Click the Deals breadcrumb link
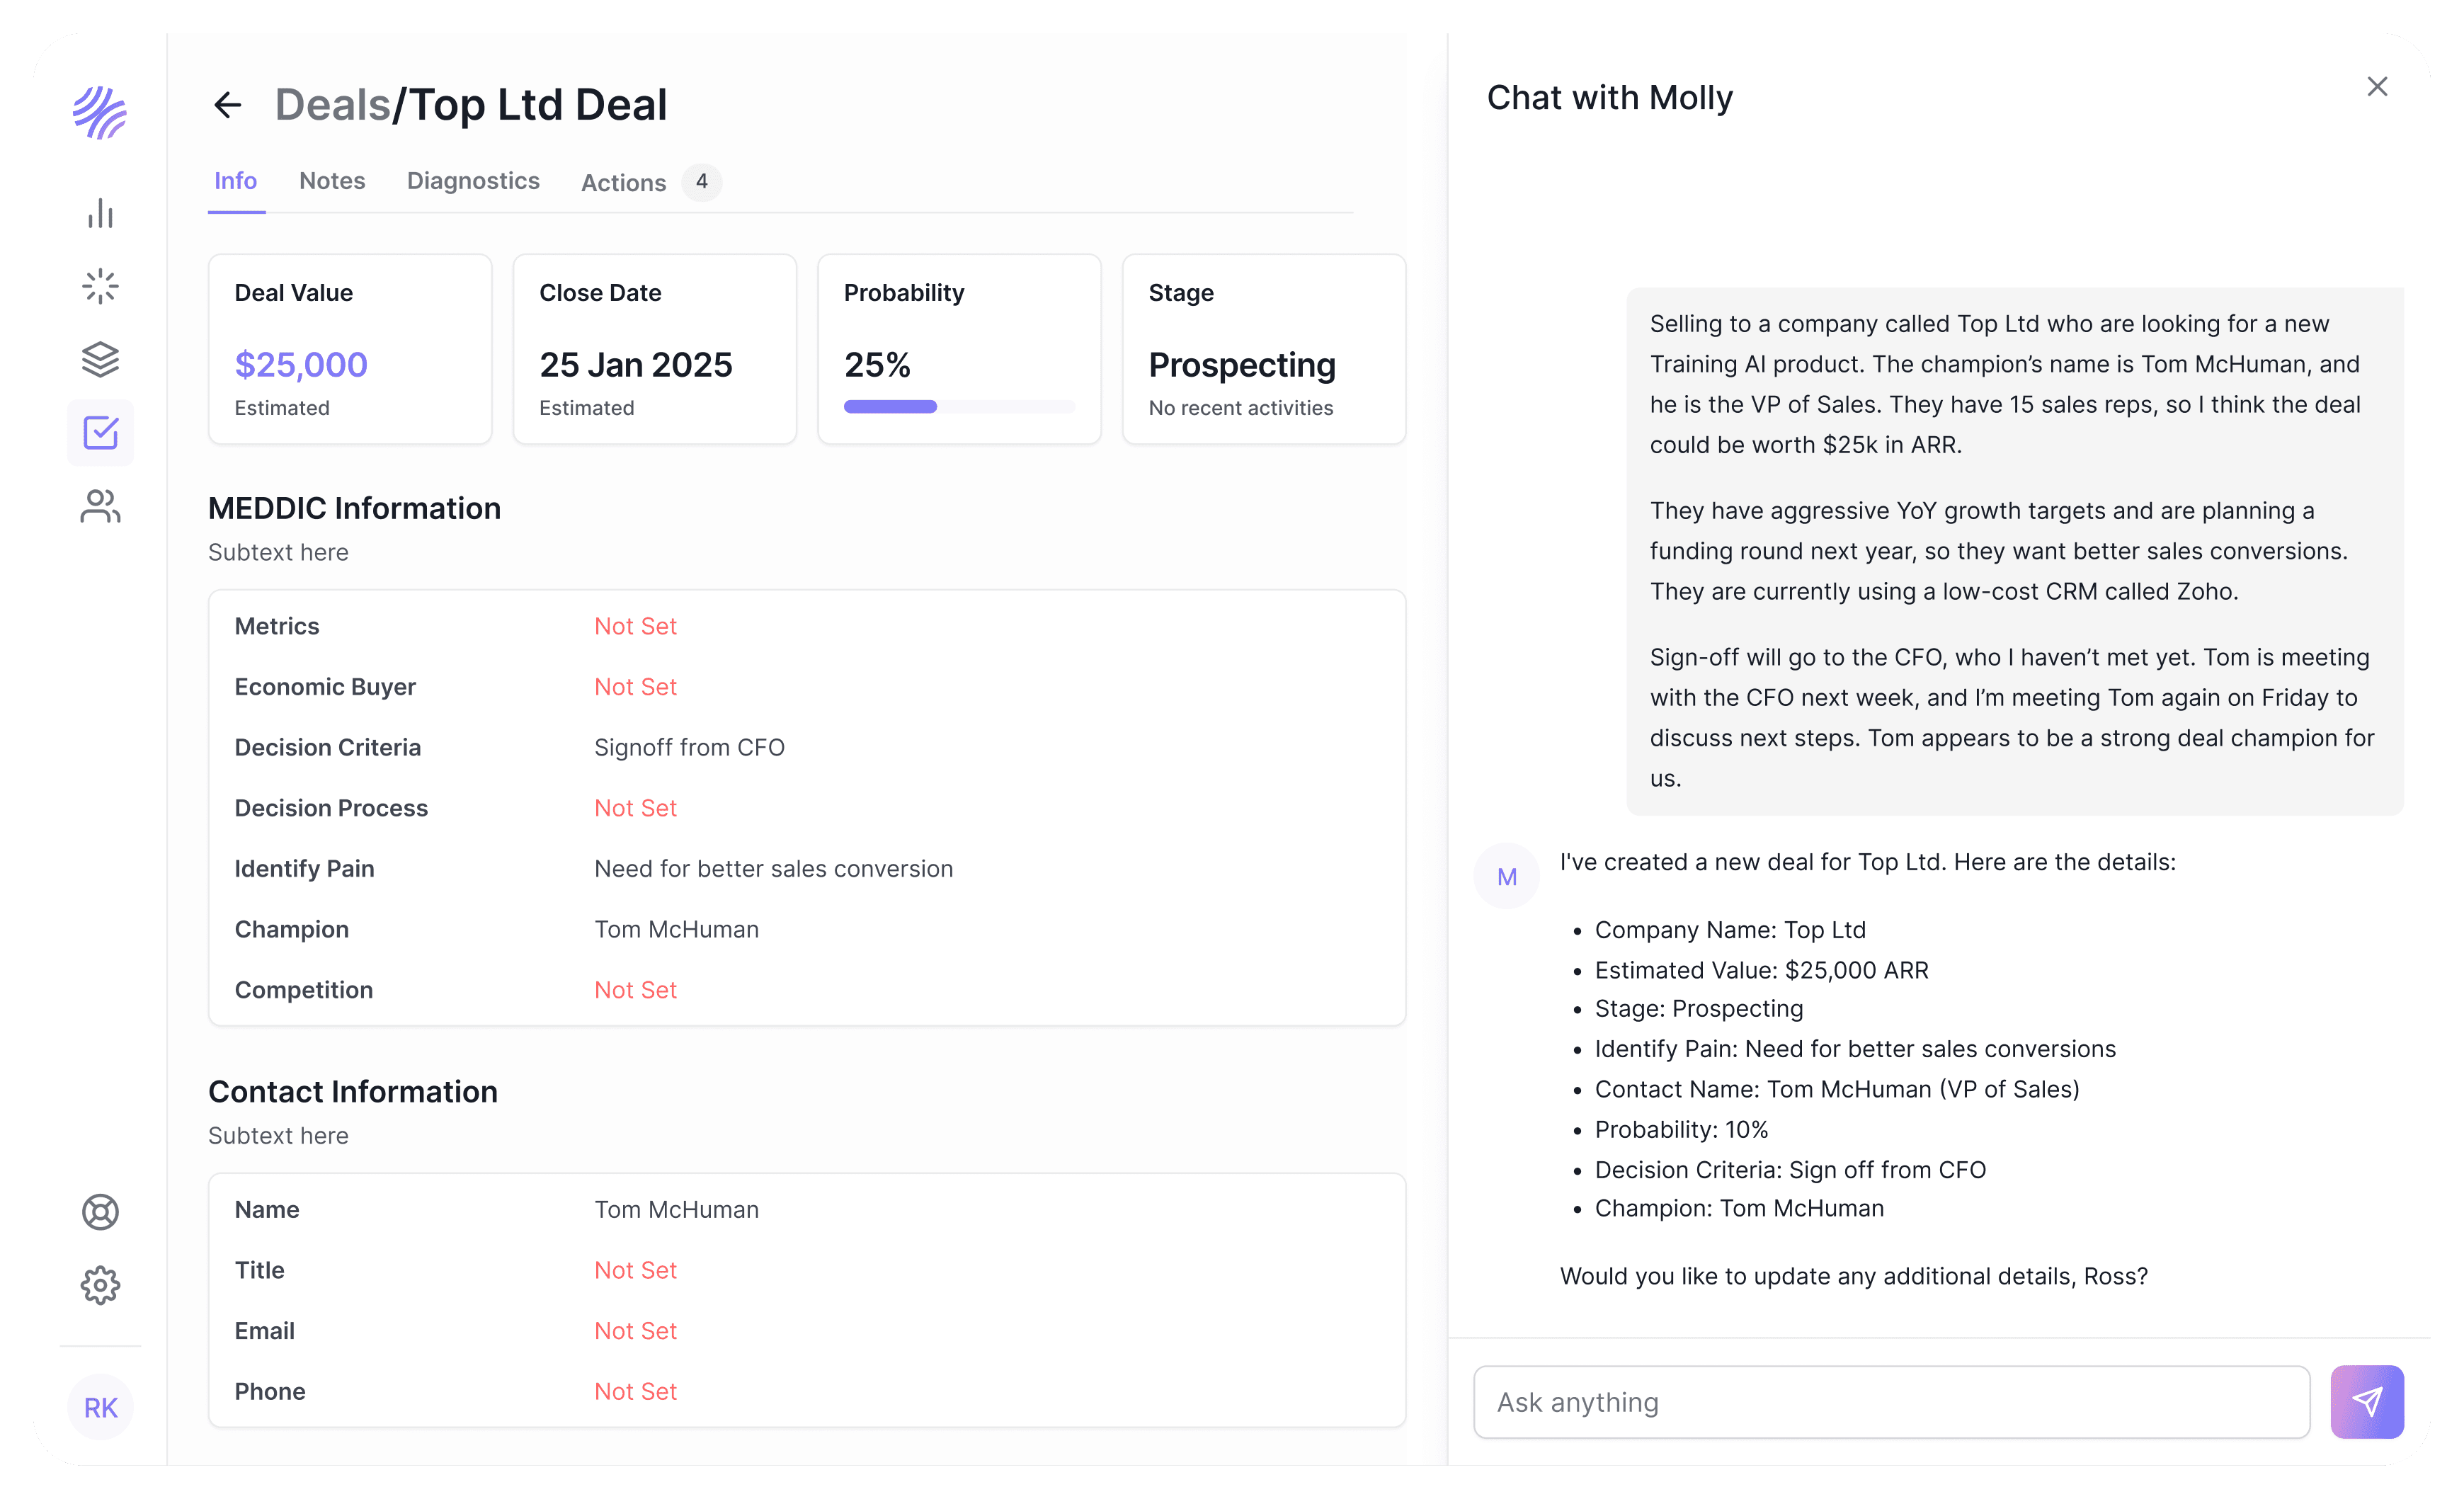Viewport: 2464px width, 1499px height. click(x=332, y=105)
